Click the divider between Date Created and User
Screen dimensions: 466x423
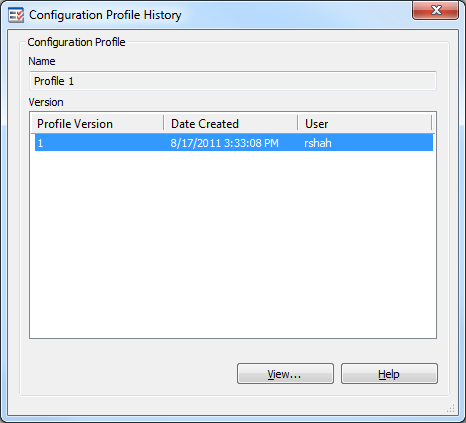[298, 123]
